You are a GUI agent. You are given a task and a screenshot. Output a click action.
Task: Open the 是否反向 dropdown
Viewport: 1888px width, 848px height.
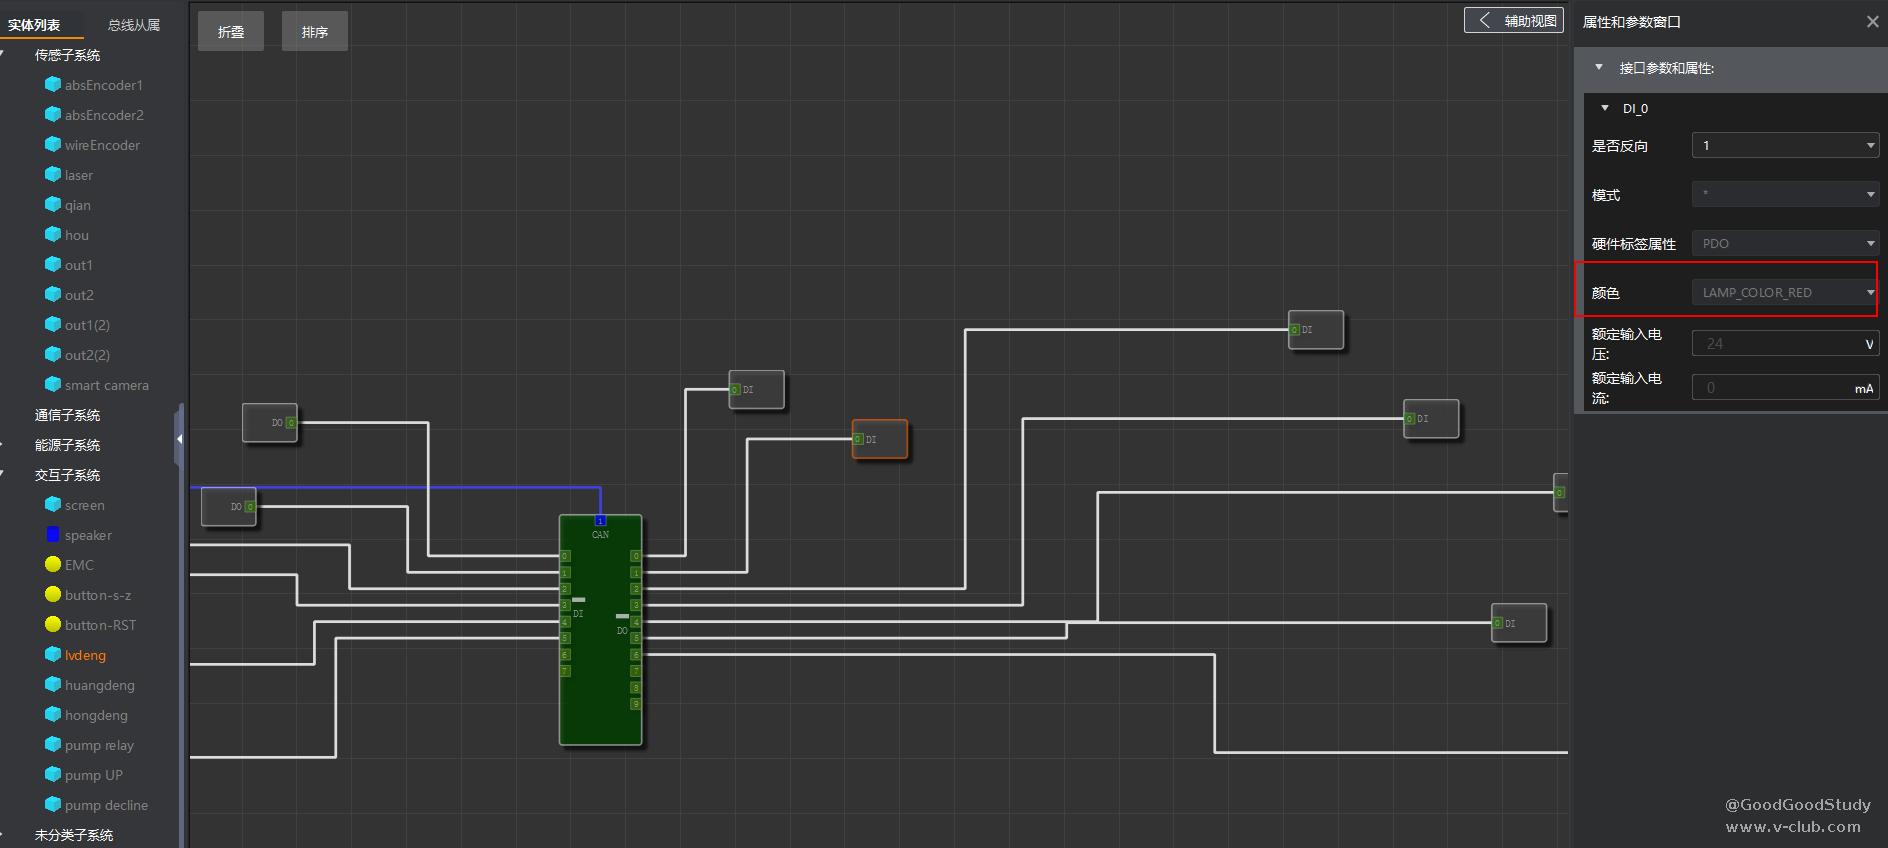click(x=1785, y=146)
